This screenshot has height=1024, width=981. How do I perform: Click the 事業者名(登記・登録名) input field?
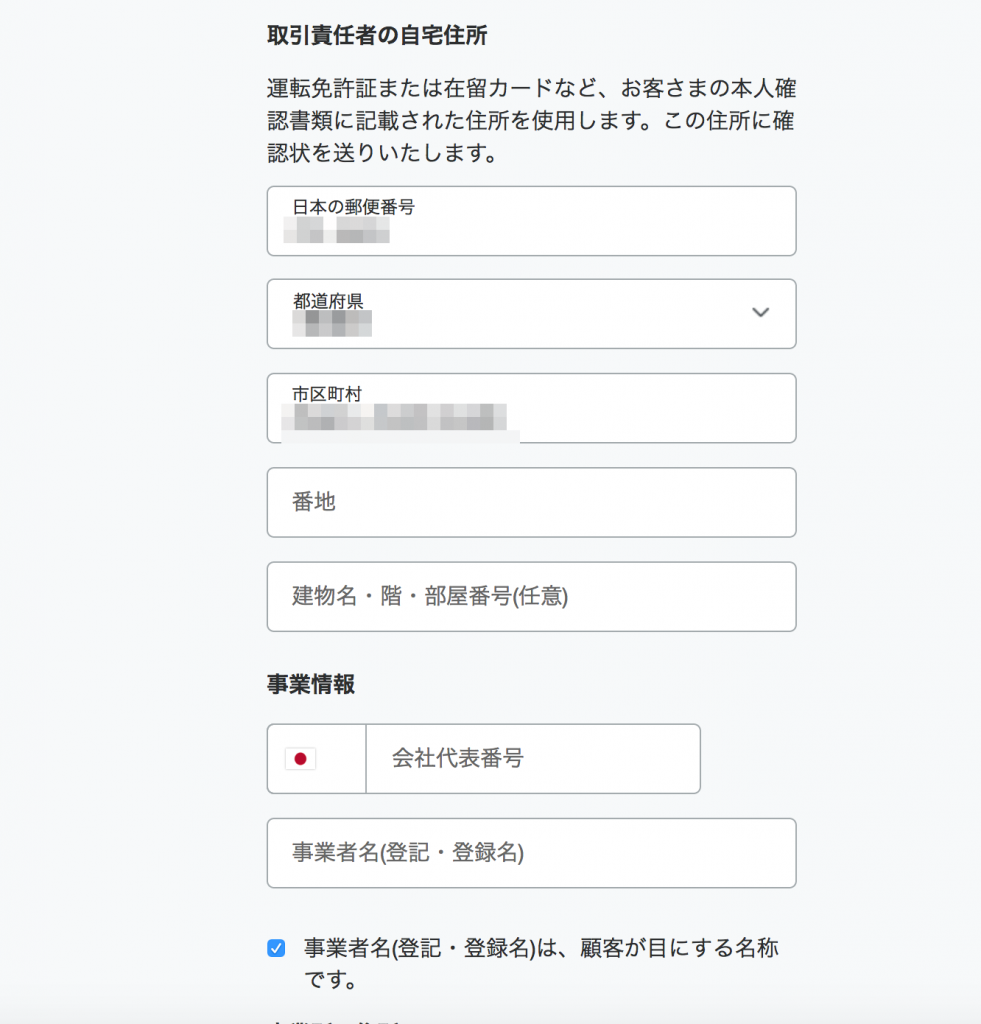531,853
